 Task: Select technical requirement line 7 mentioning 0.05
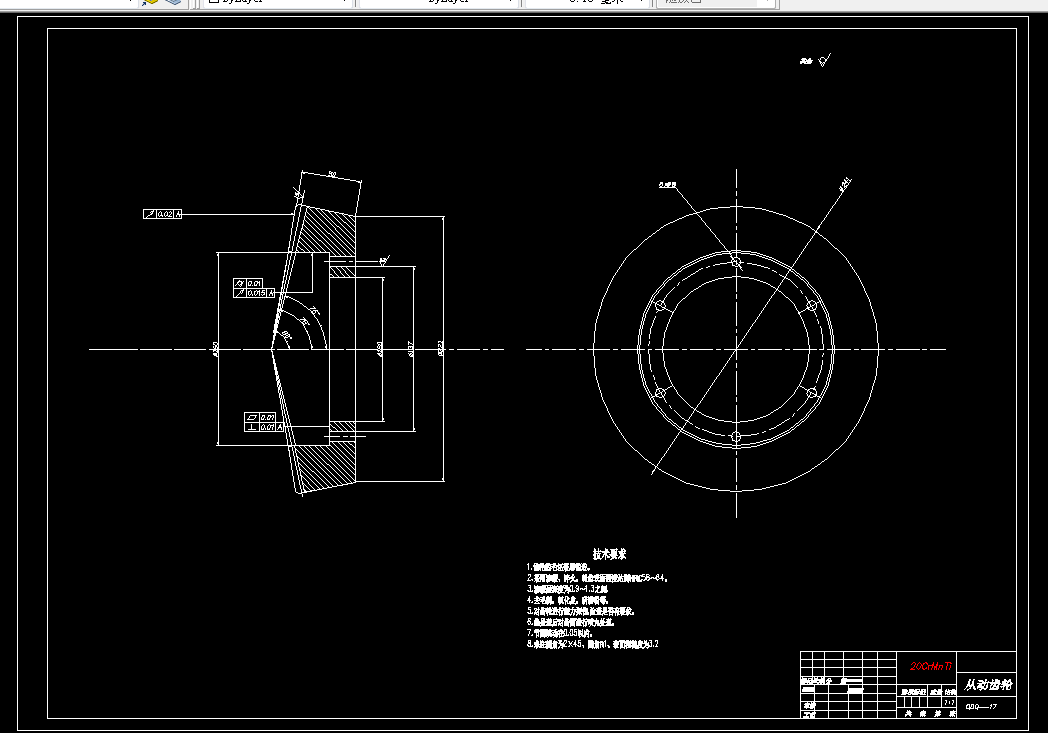(559, 633)
